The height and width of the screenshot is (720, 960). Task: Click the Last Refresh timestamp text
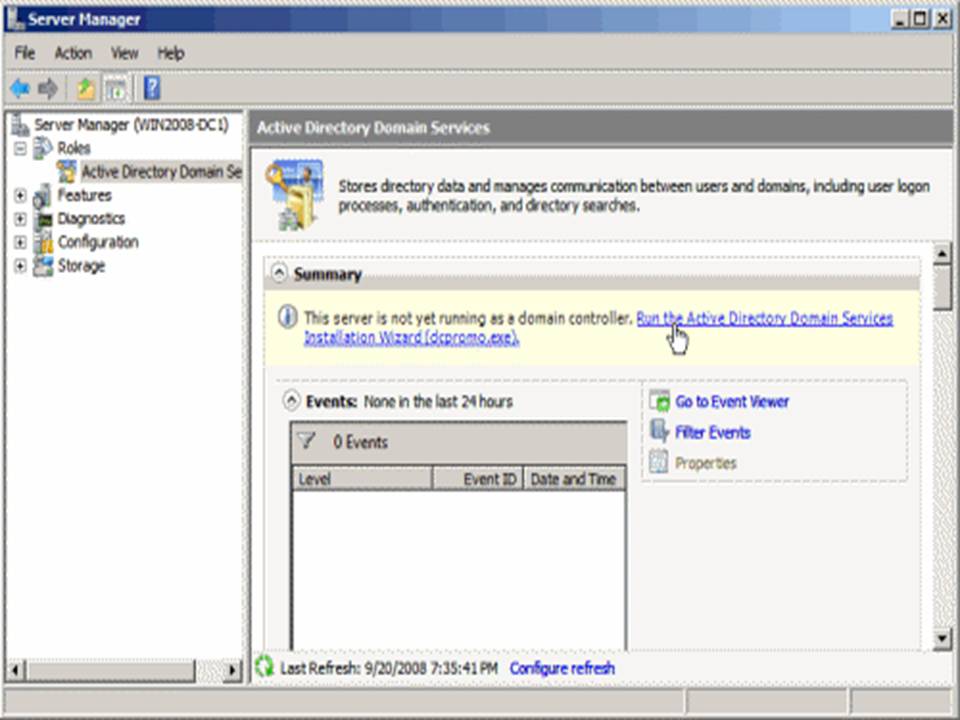[389, 668]
